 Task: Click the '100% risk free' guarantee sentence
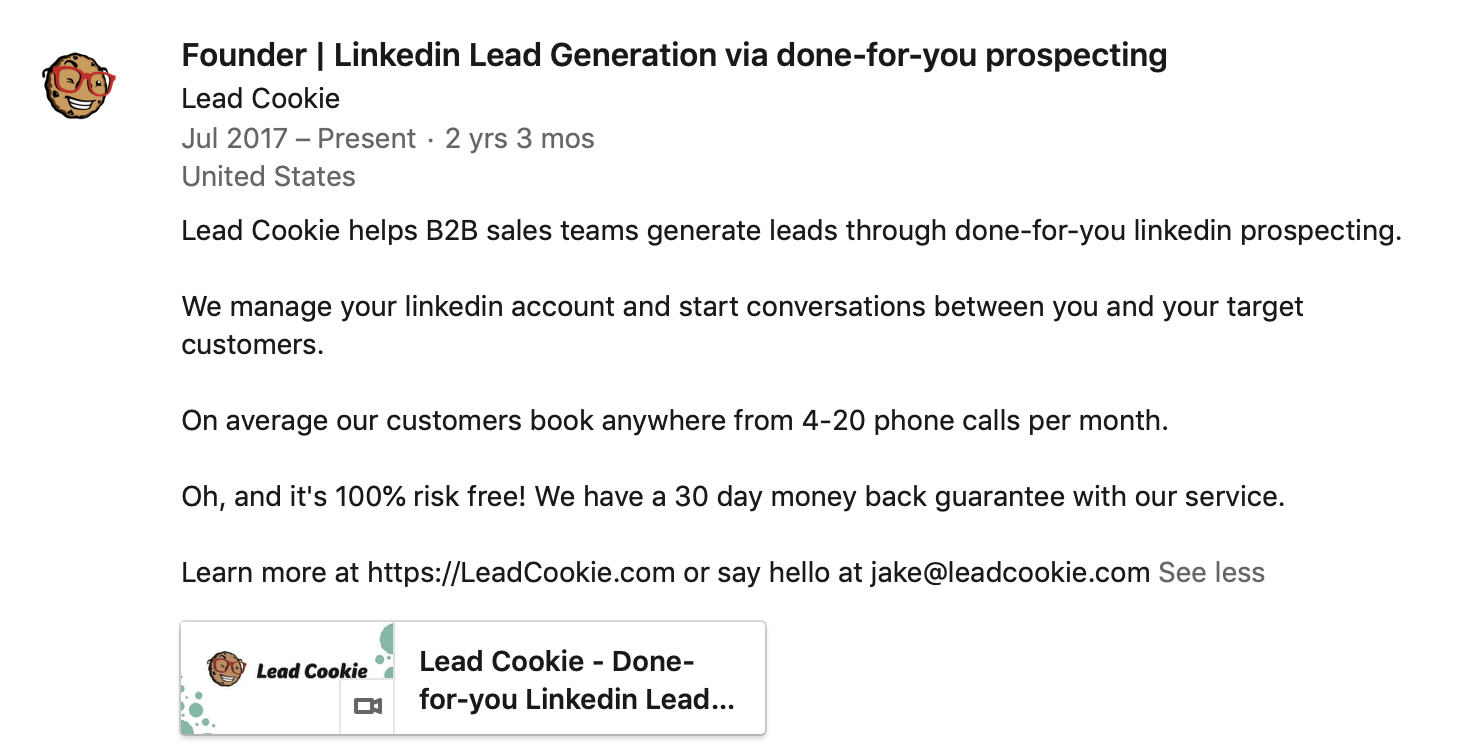[732, 497]
